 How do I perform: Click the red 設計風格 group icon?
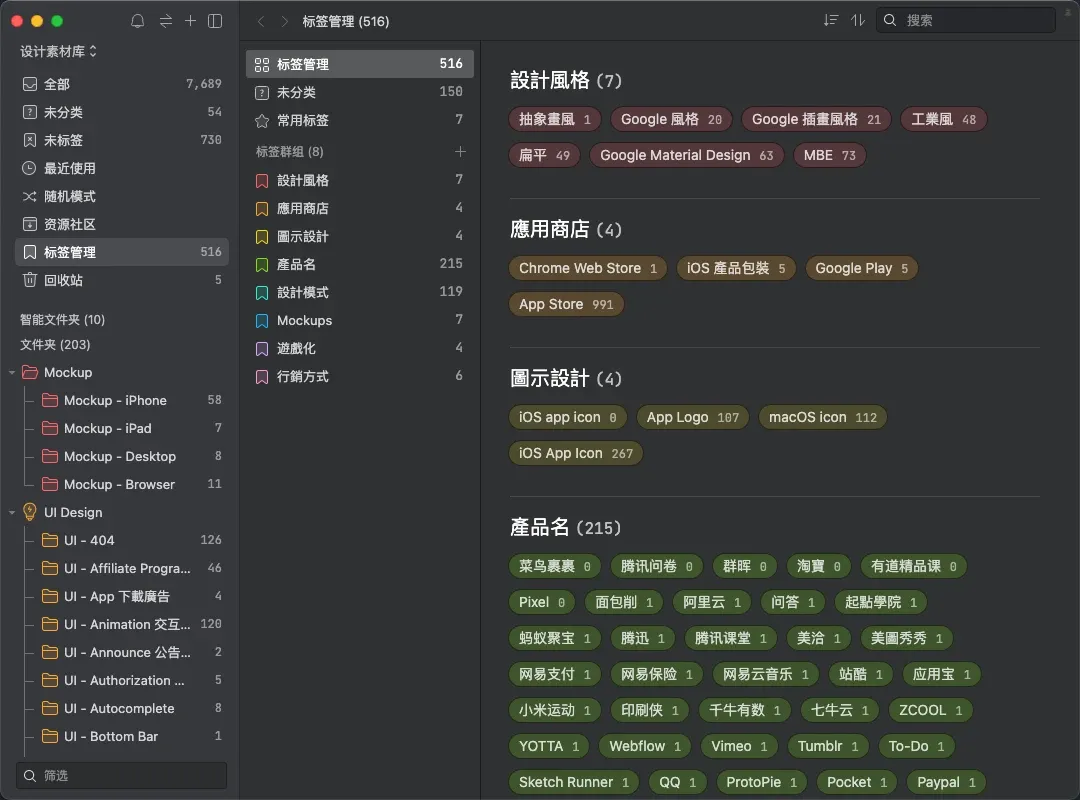tap(262, 181)
